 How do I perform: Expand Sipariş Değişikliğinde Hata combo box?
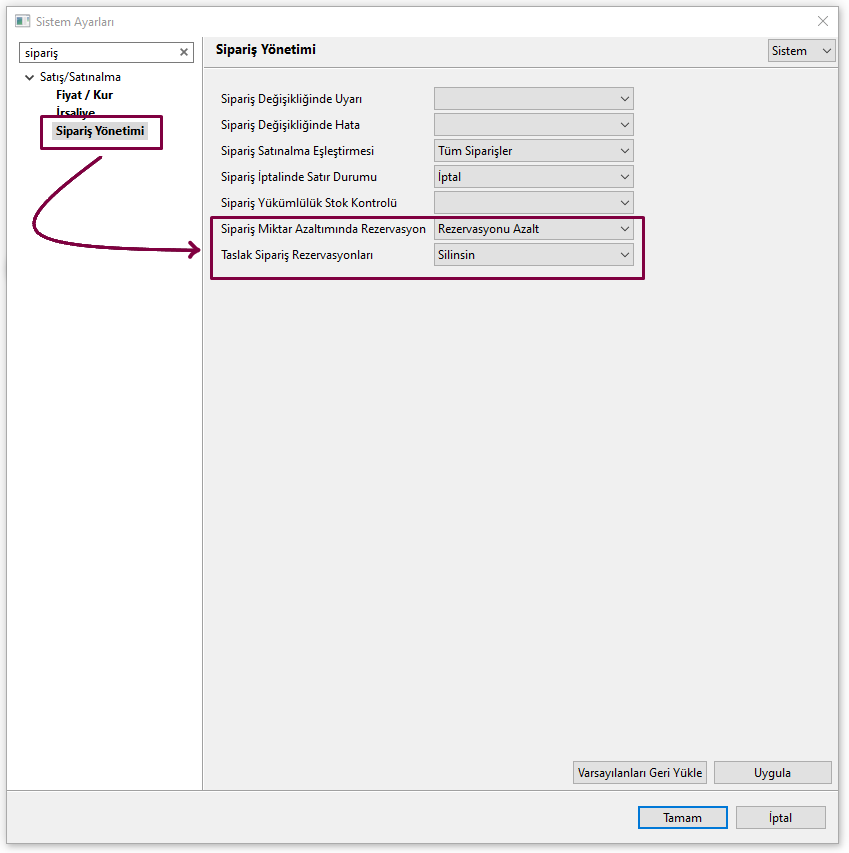click(533, 124)
